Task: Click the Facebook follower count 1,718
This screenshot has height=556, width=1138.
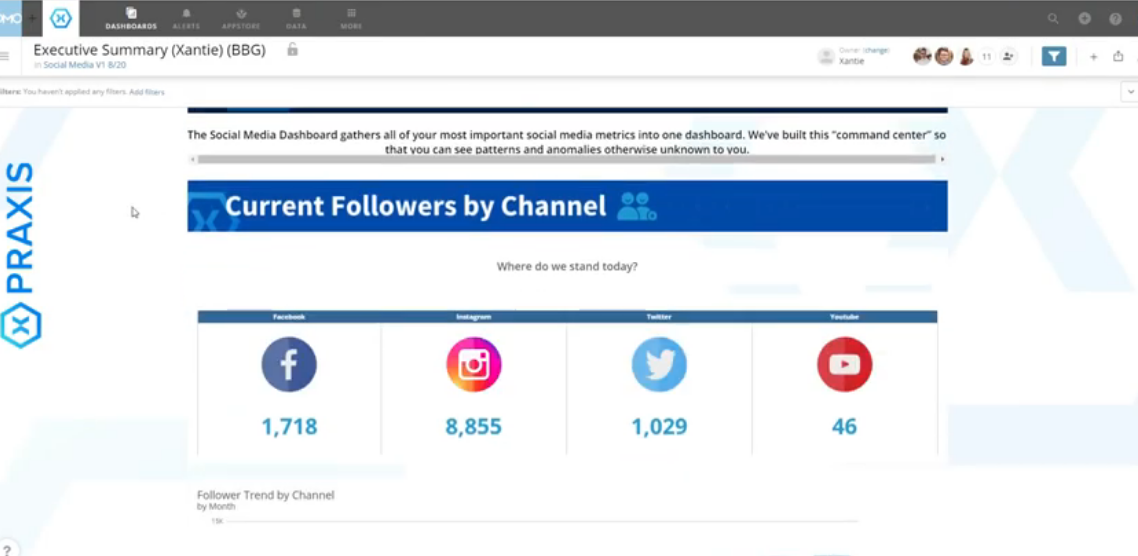Action: [289, 426]
